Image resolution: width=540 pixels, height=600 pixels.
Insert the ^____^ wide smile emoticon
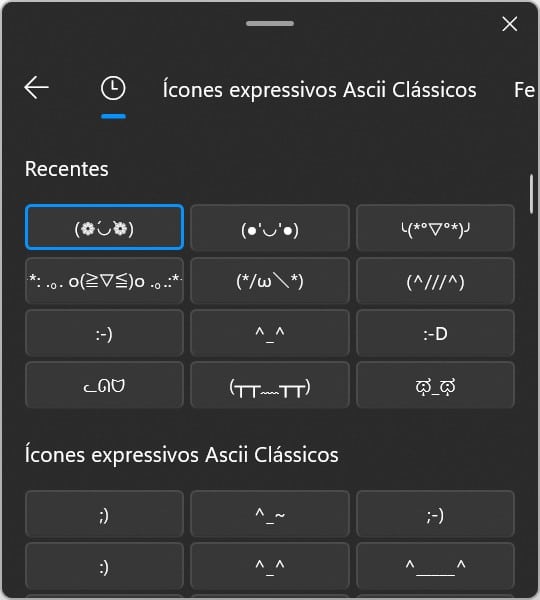[435, 566]
